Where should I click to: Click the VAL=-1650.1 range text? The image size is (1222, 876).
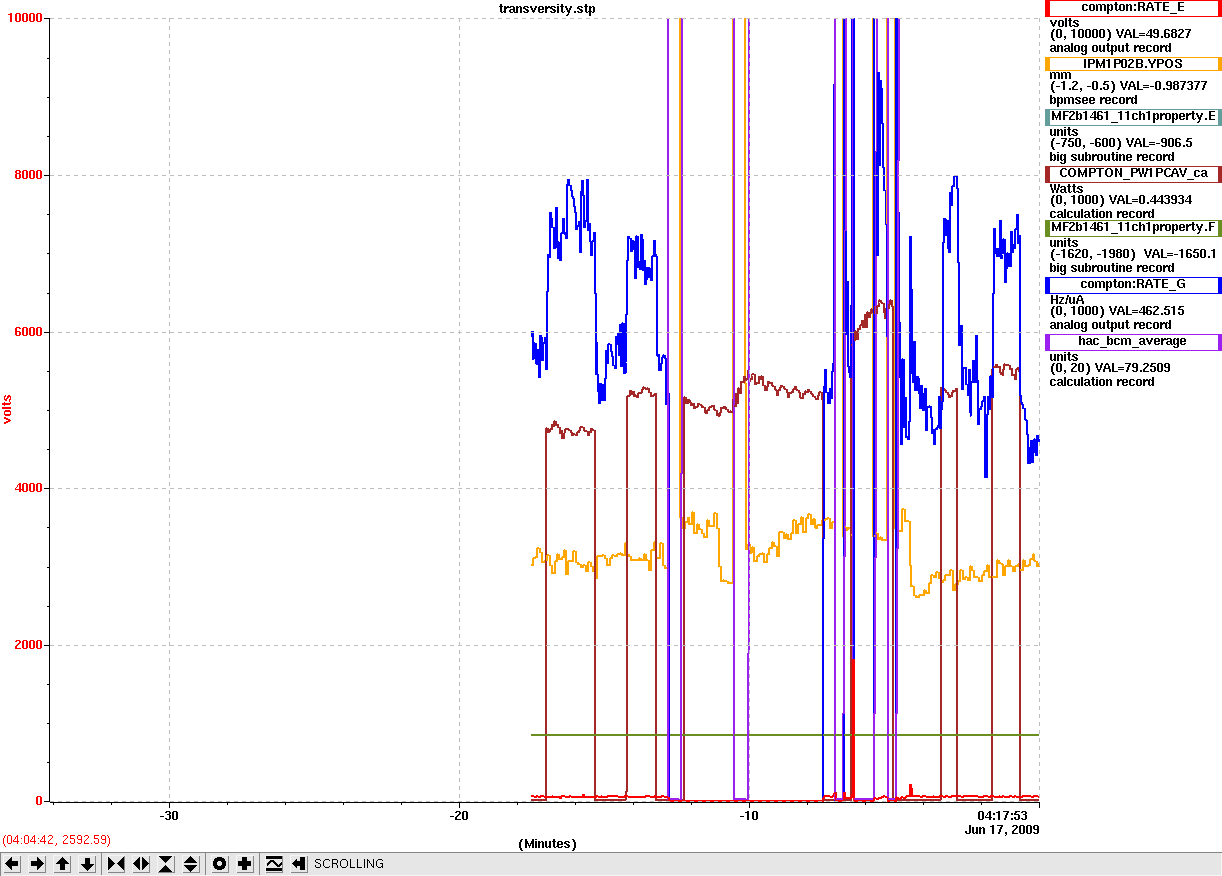1133,254
